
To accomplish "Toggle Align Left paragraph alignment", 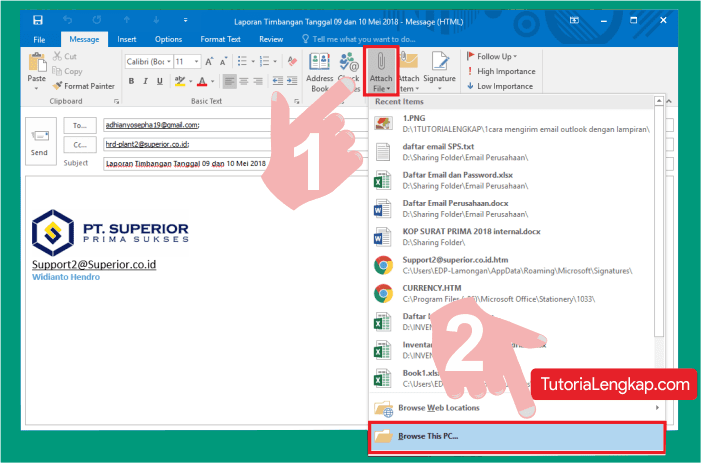I will click(x=229, y=81).
